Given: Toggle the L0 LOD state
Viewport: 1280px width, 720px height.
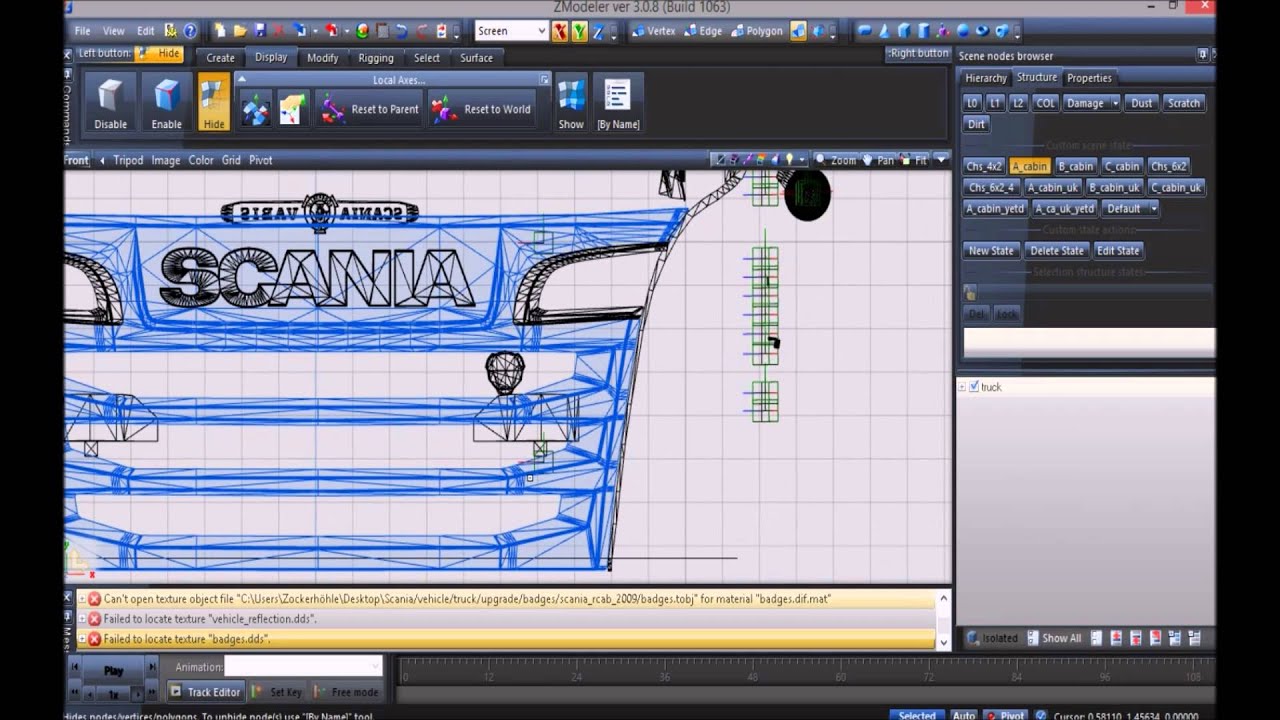Looking at the screenshot, I should pyautogui.click(x=972, y=103).
